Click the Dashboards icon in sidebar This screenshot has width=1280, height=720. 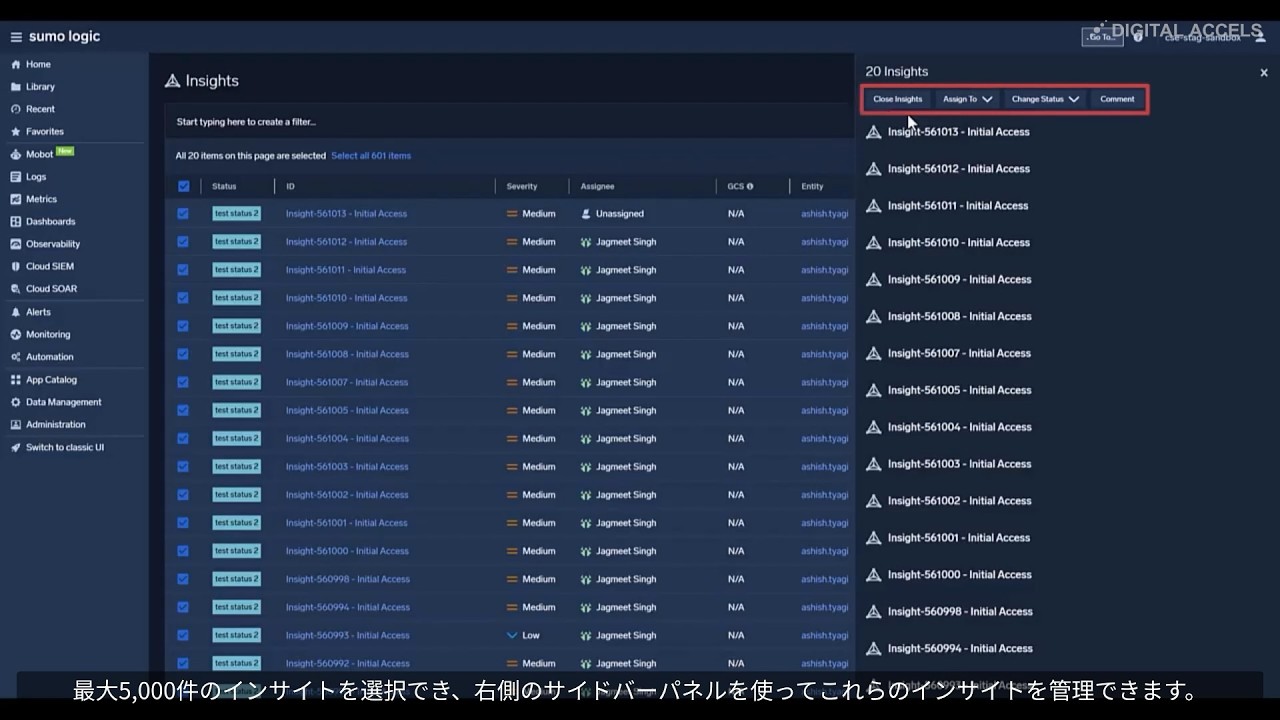tap(16, 222)
